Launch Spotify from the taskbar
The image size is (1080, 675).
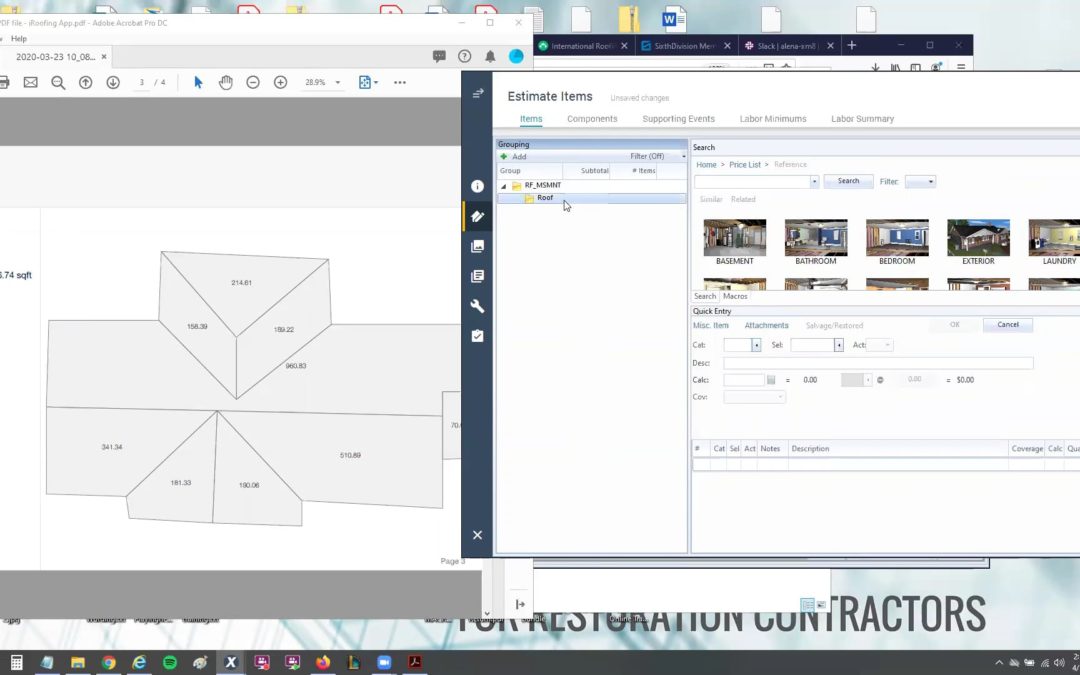point(169,662)
